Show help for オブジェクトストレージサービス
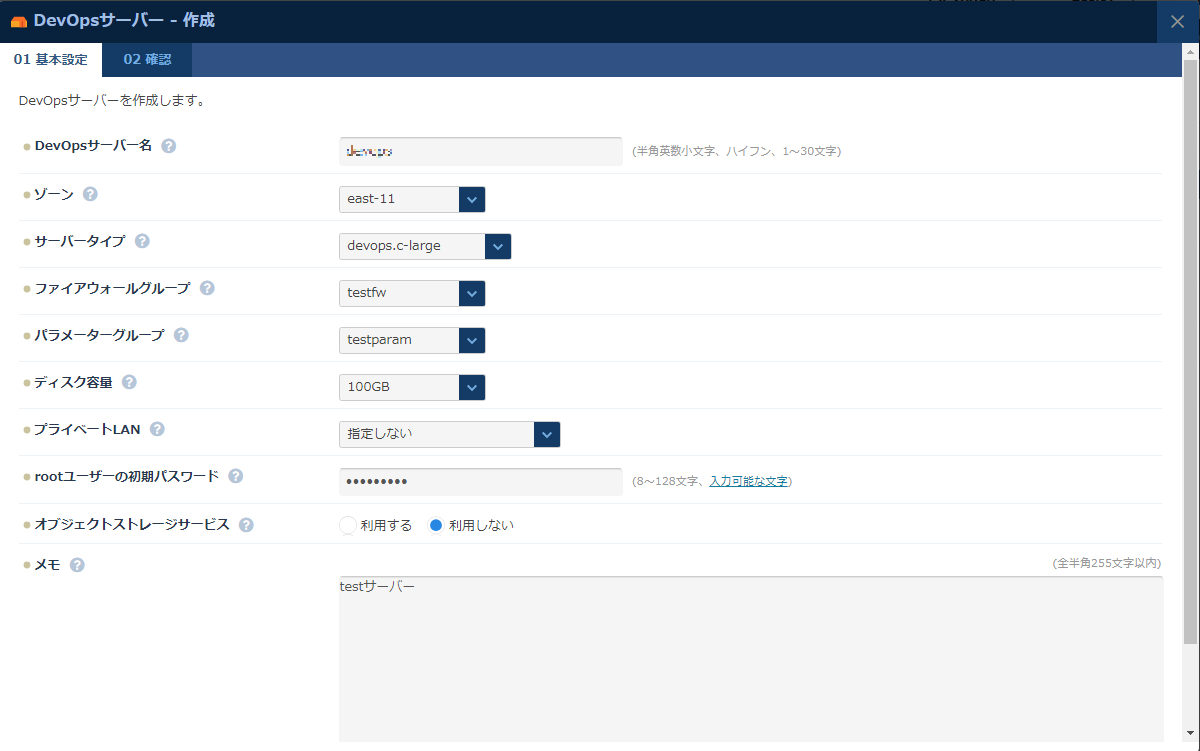The width and height of the screenshot is (1200, 751). click(x=246, y=525)
